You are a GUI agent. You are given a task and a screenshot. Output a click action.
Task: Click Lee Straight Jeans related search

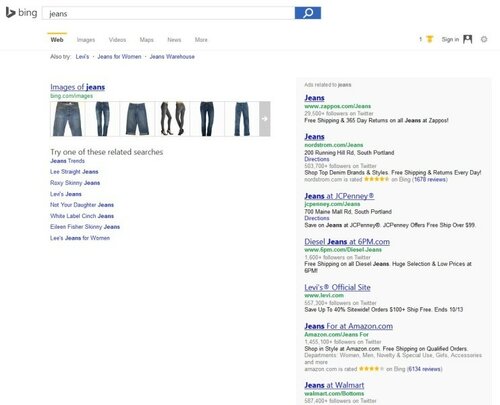coord(74,172)
